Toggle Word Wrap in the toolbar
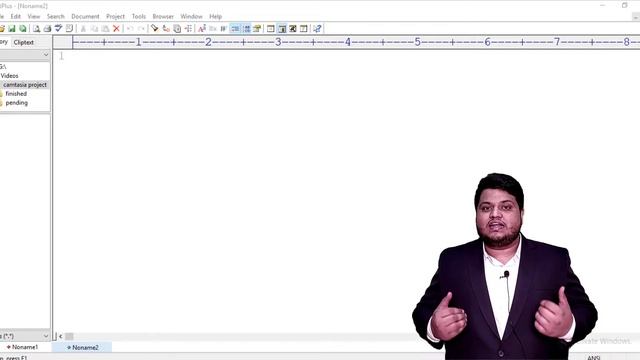This screenshot has height=360, width=640. tap(224, 29)
